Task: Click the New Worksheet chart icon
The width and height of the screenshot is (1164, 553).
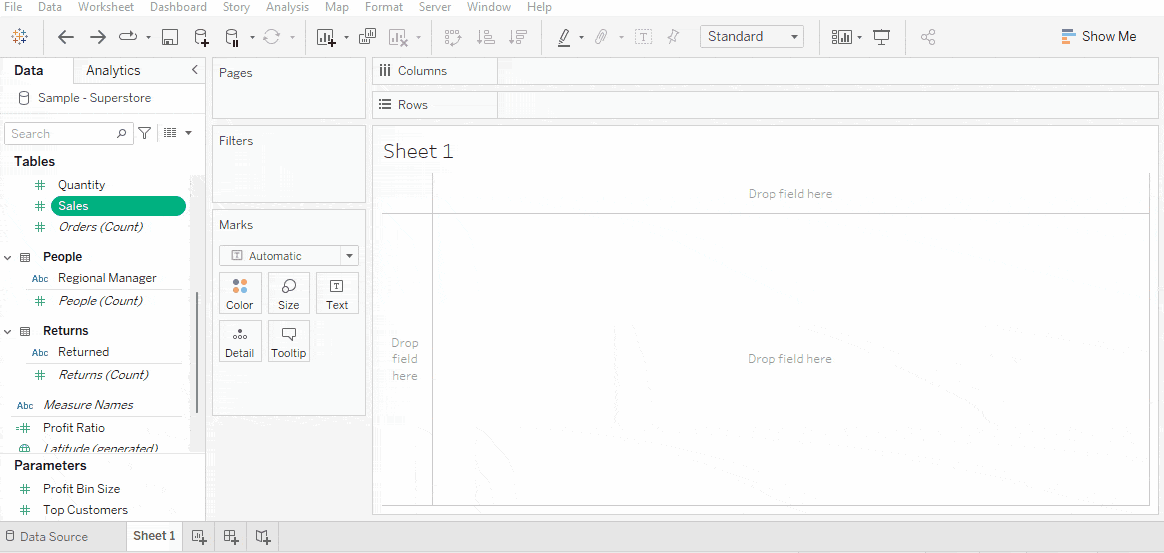Action: pyautogui.click(x=326, y=37)
